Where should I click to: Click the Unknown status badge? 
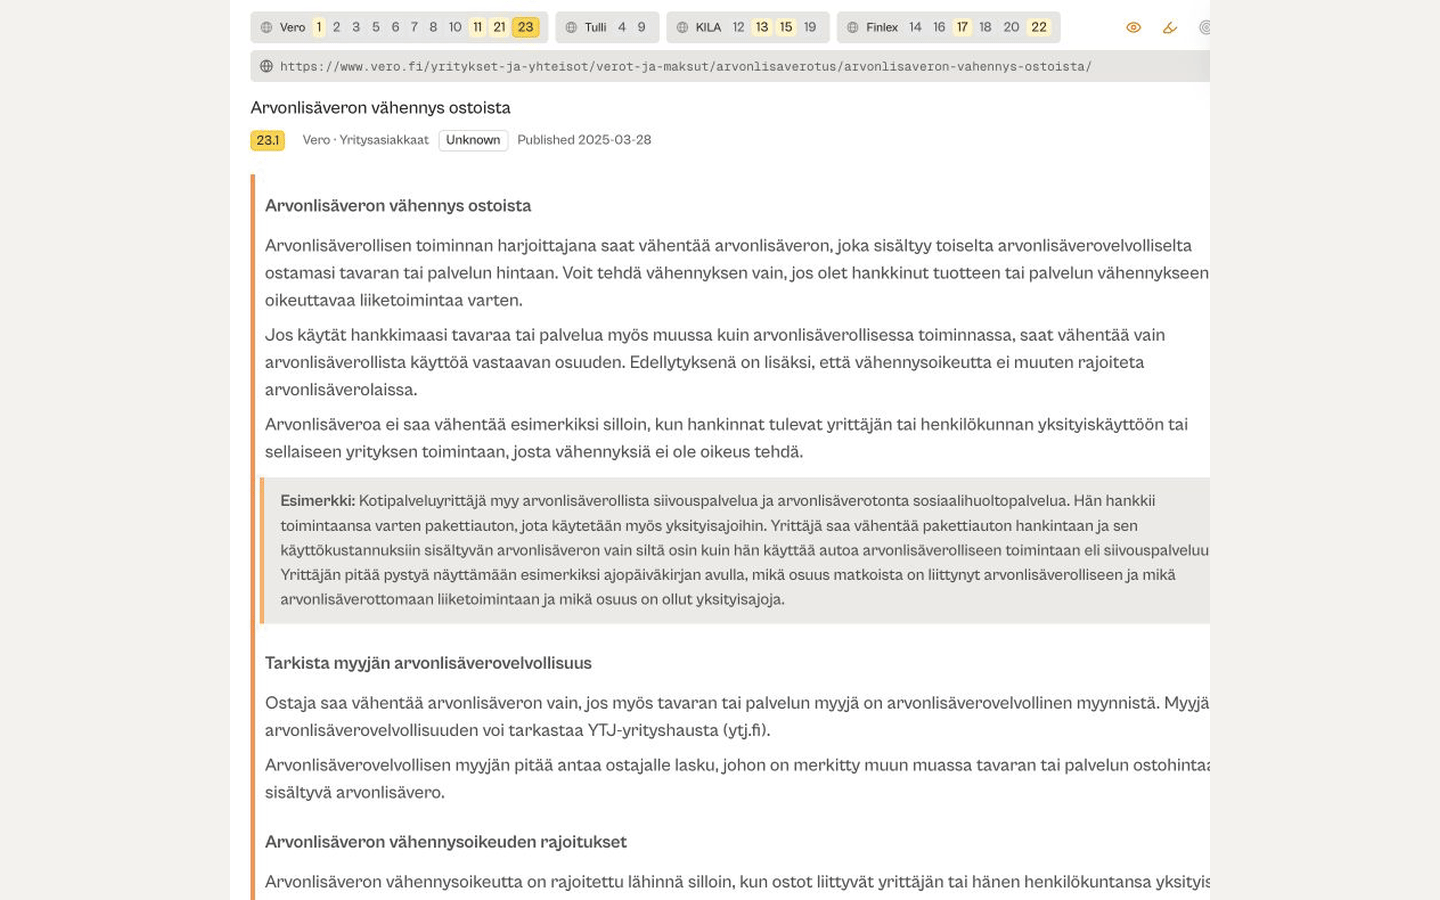click(x=473, y=140)
